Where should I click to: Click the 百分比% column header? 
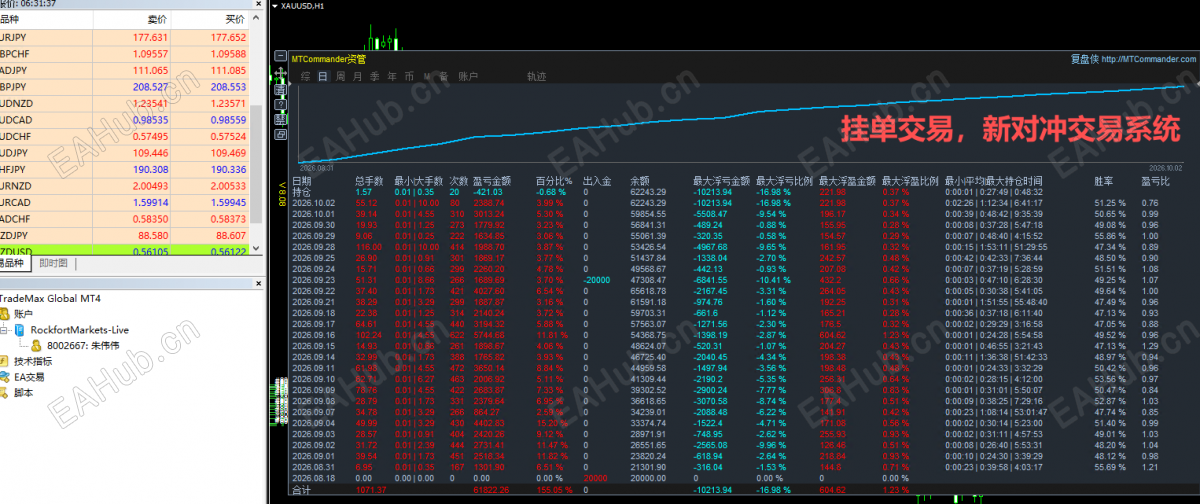pyautogui.click(x=554, y=181)
